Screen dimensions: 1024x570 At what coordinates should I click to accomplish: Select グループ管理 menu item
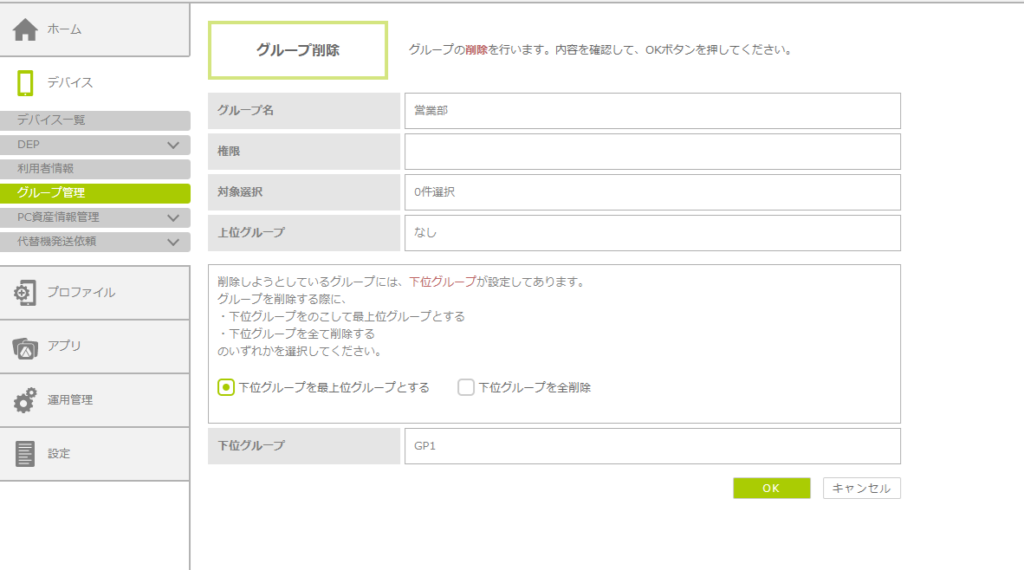pos(94,193)
